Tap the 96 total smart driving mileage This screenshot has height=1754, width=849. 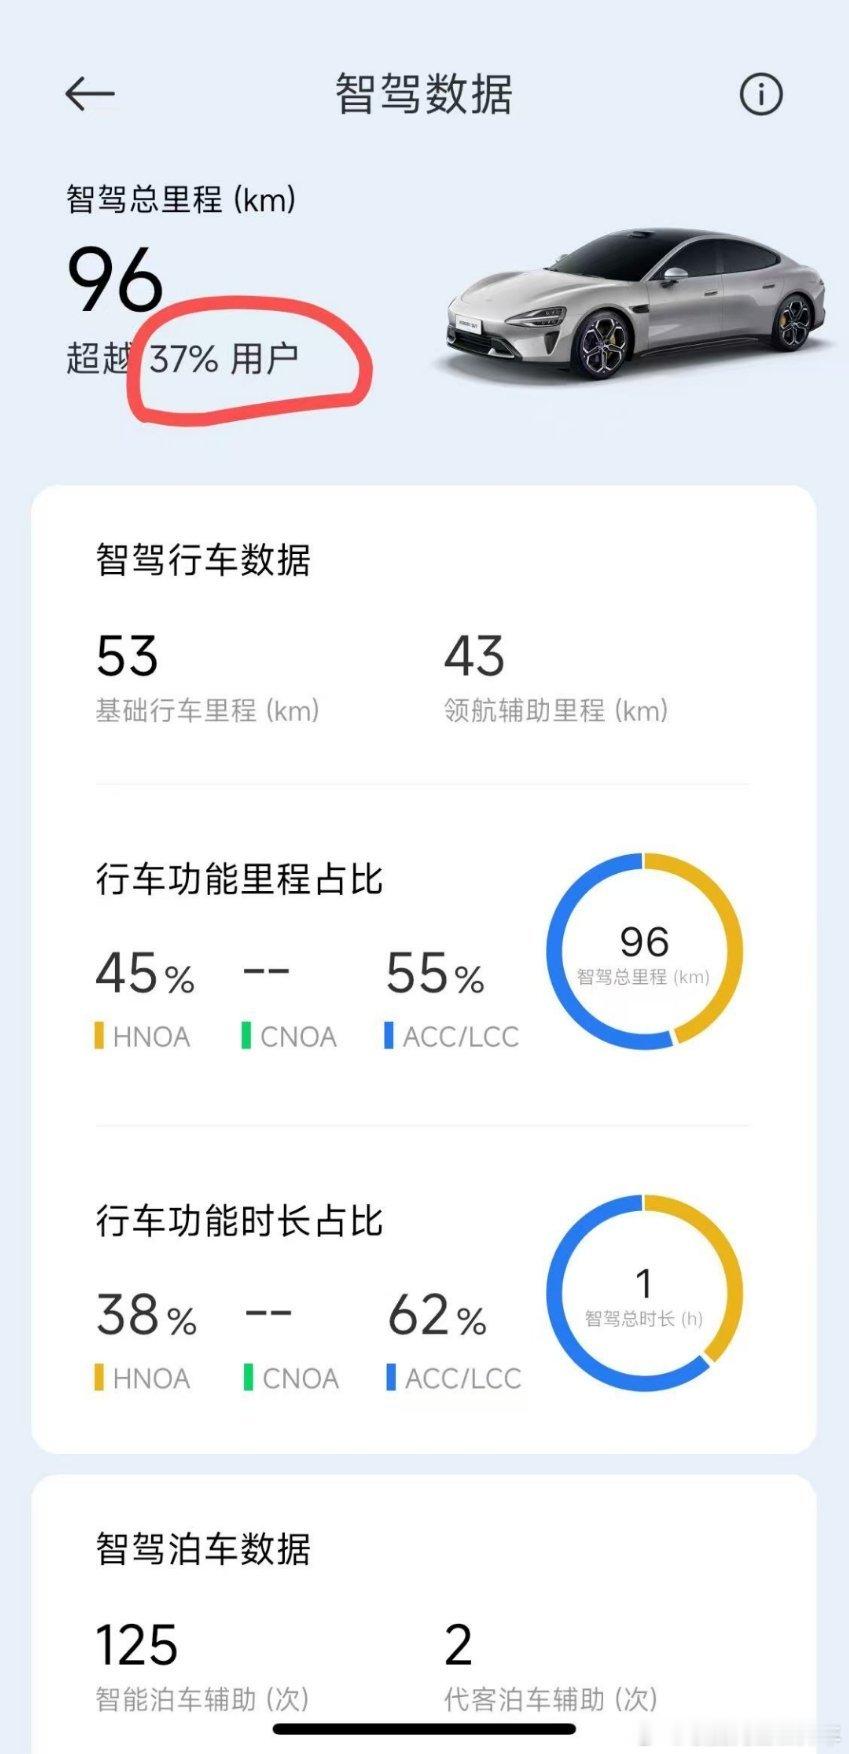point(114,280)
